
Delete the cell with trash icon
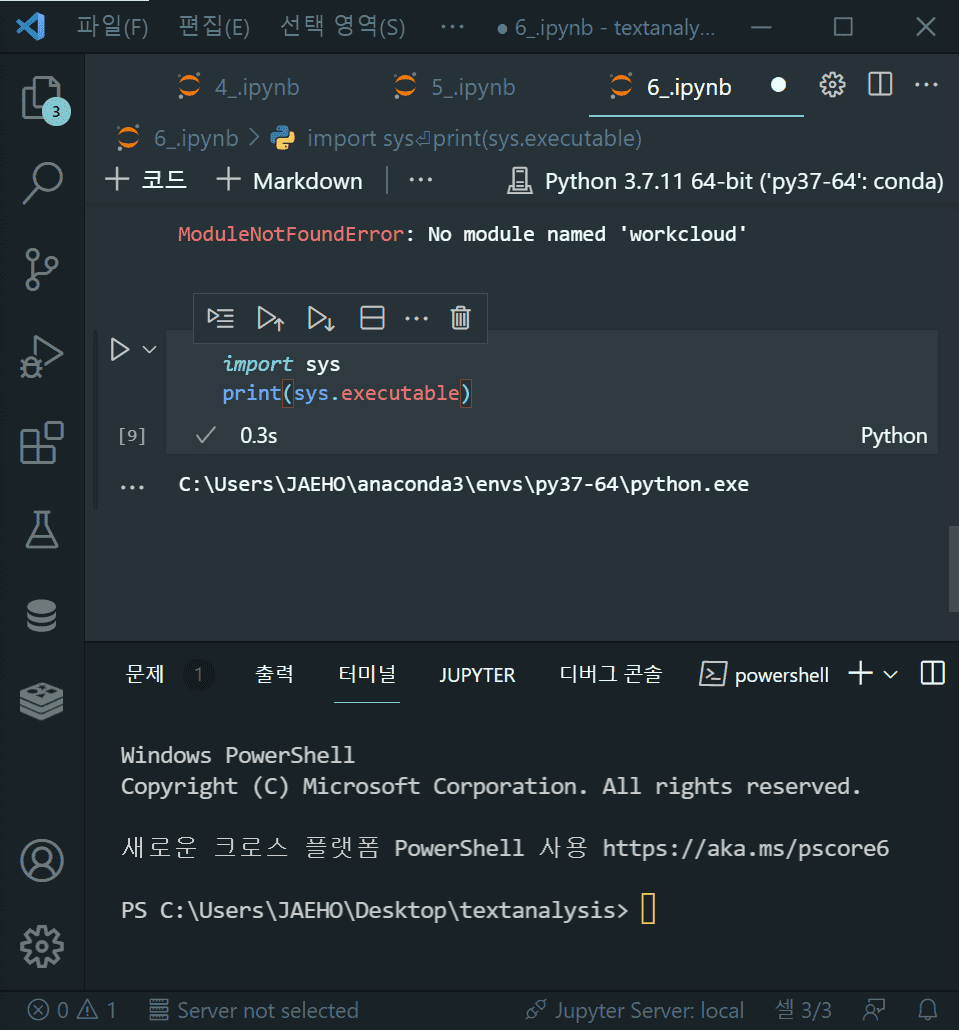coord(460,318)
